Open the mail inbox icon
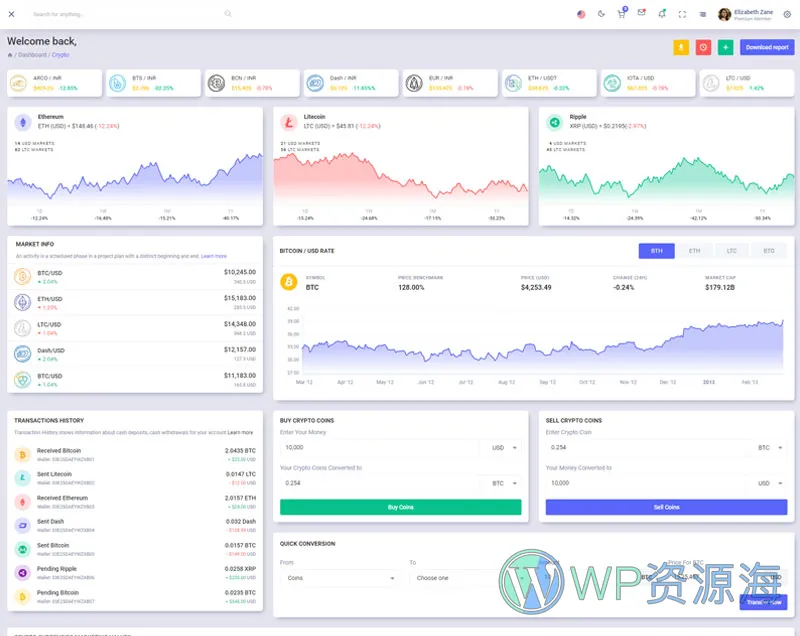 [x=641, y=14]
